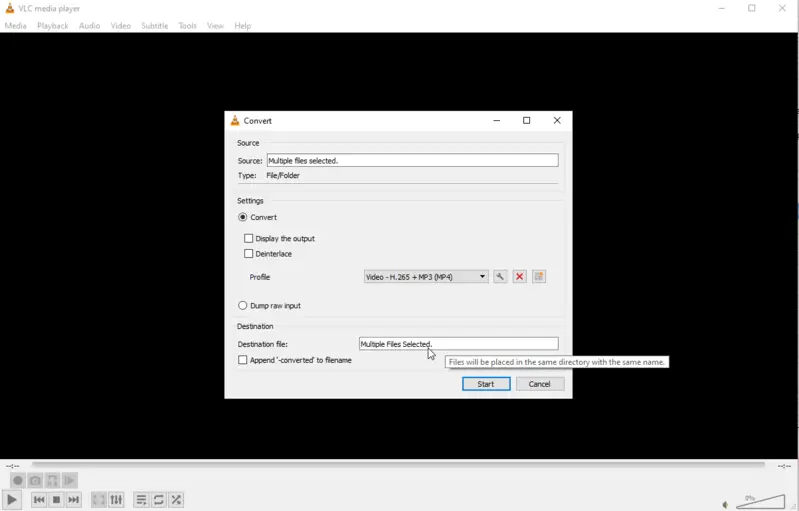Click the Play button in VLC
This screenshot has height=511, width=799.
(12, 500)
